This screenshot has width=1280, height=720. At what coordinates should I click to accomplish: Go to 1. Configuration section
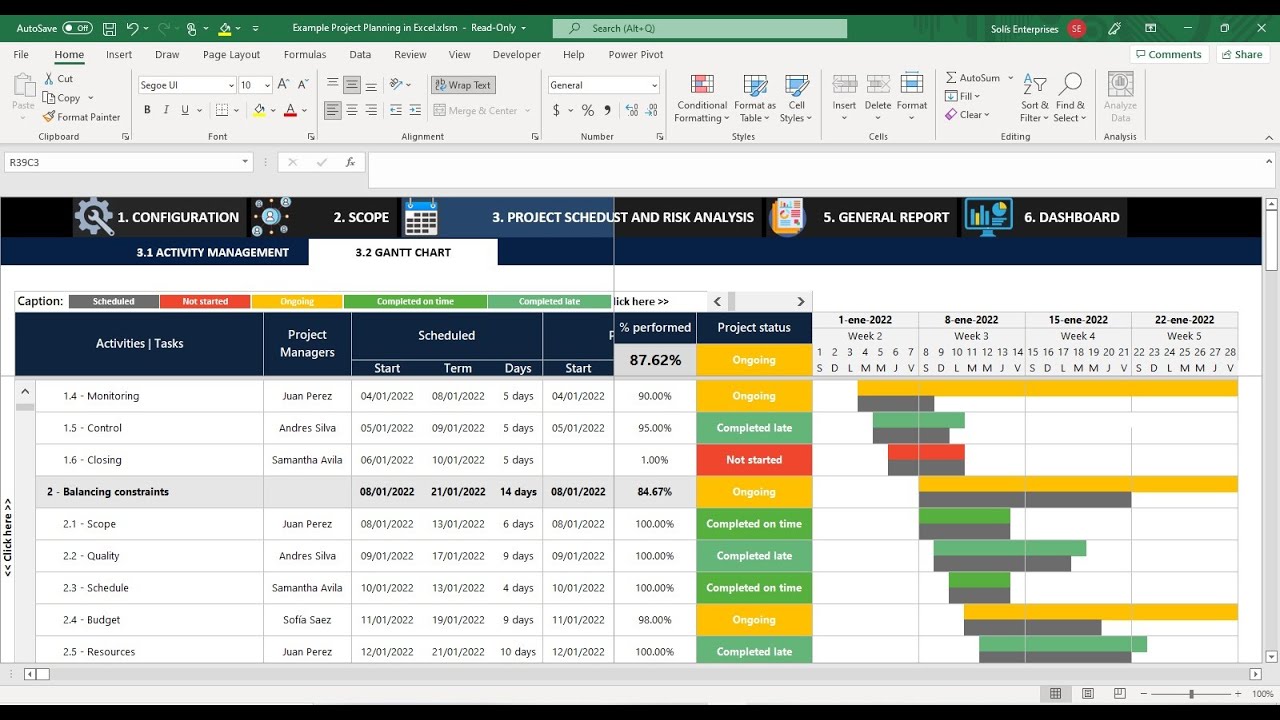(178, 217)
